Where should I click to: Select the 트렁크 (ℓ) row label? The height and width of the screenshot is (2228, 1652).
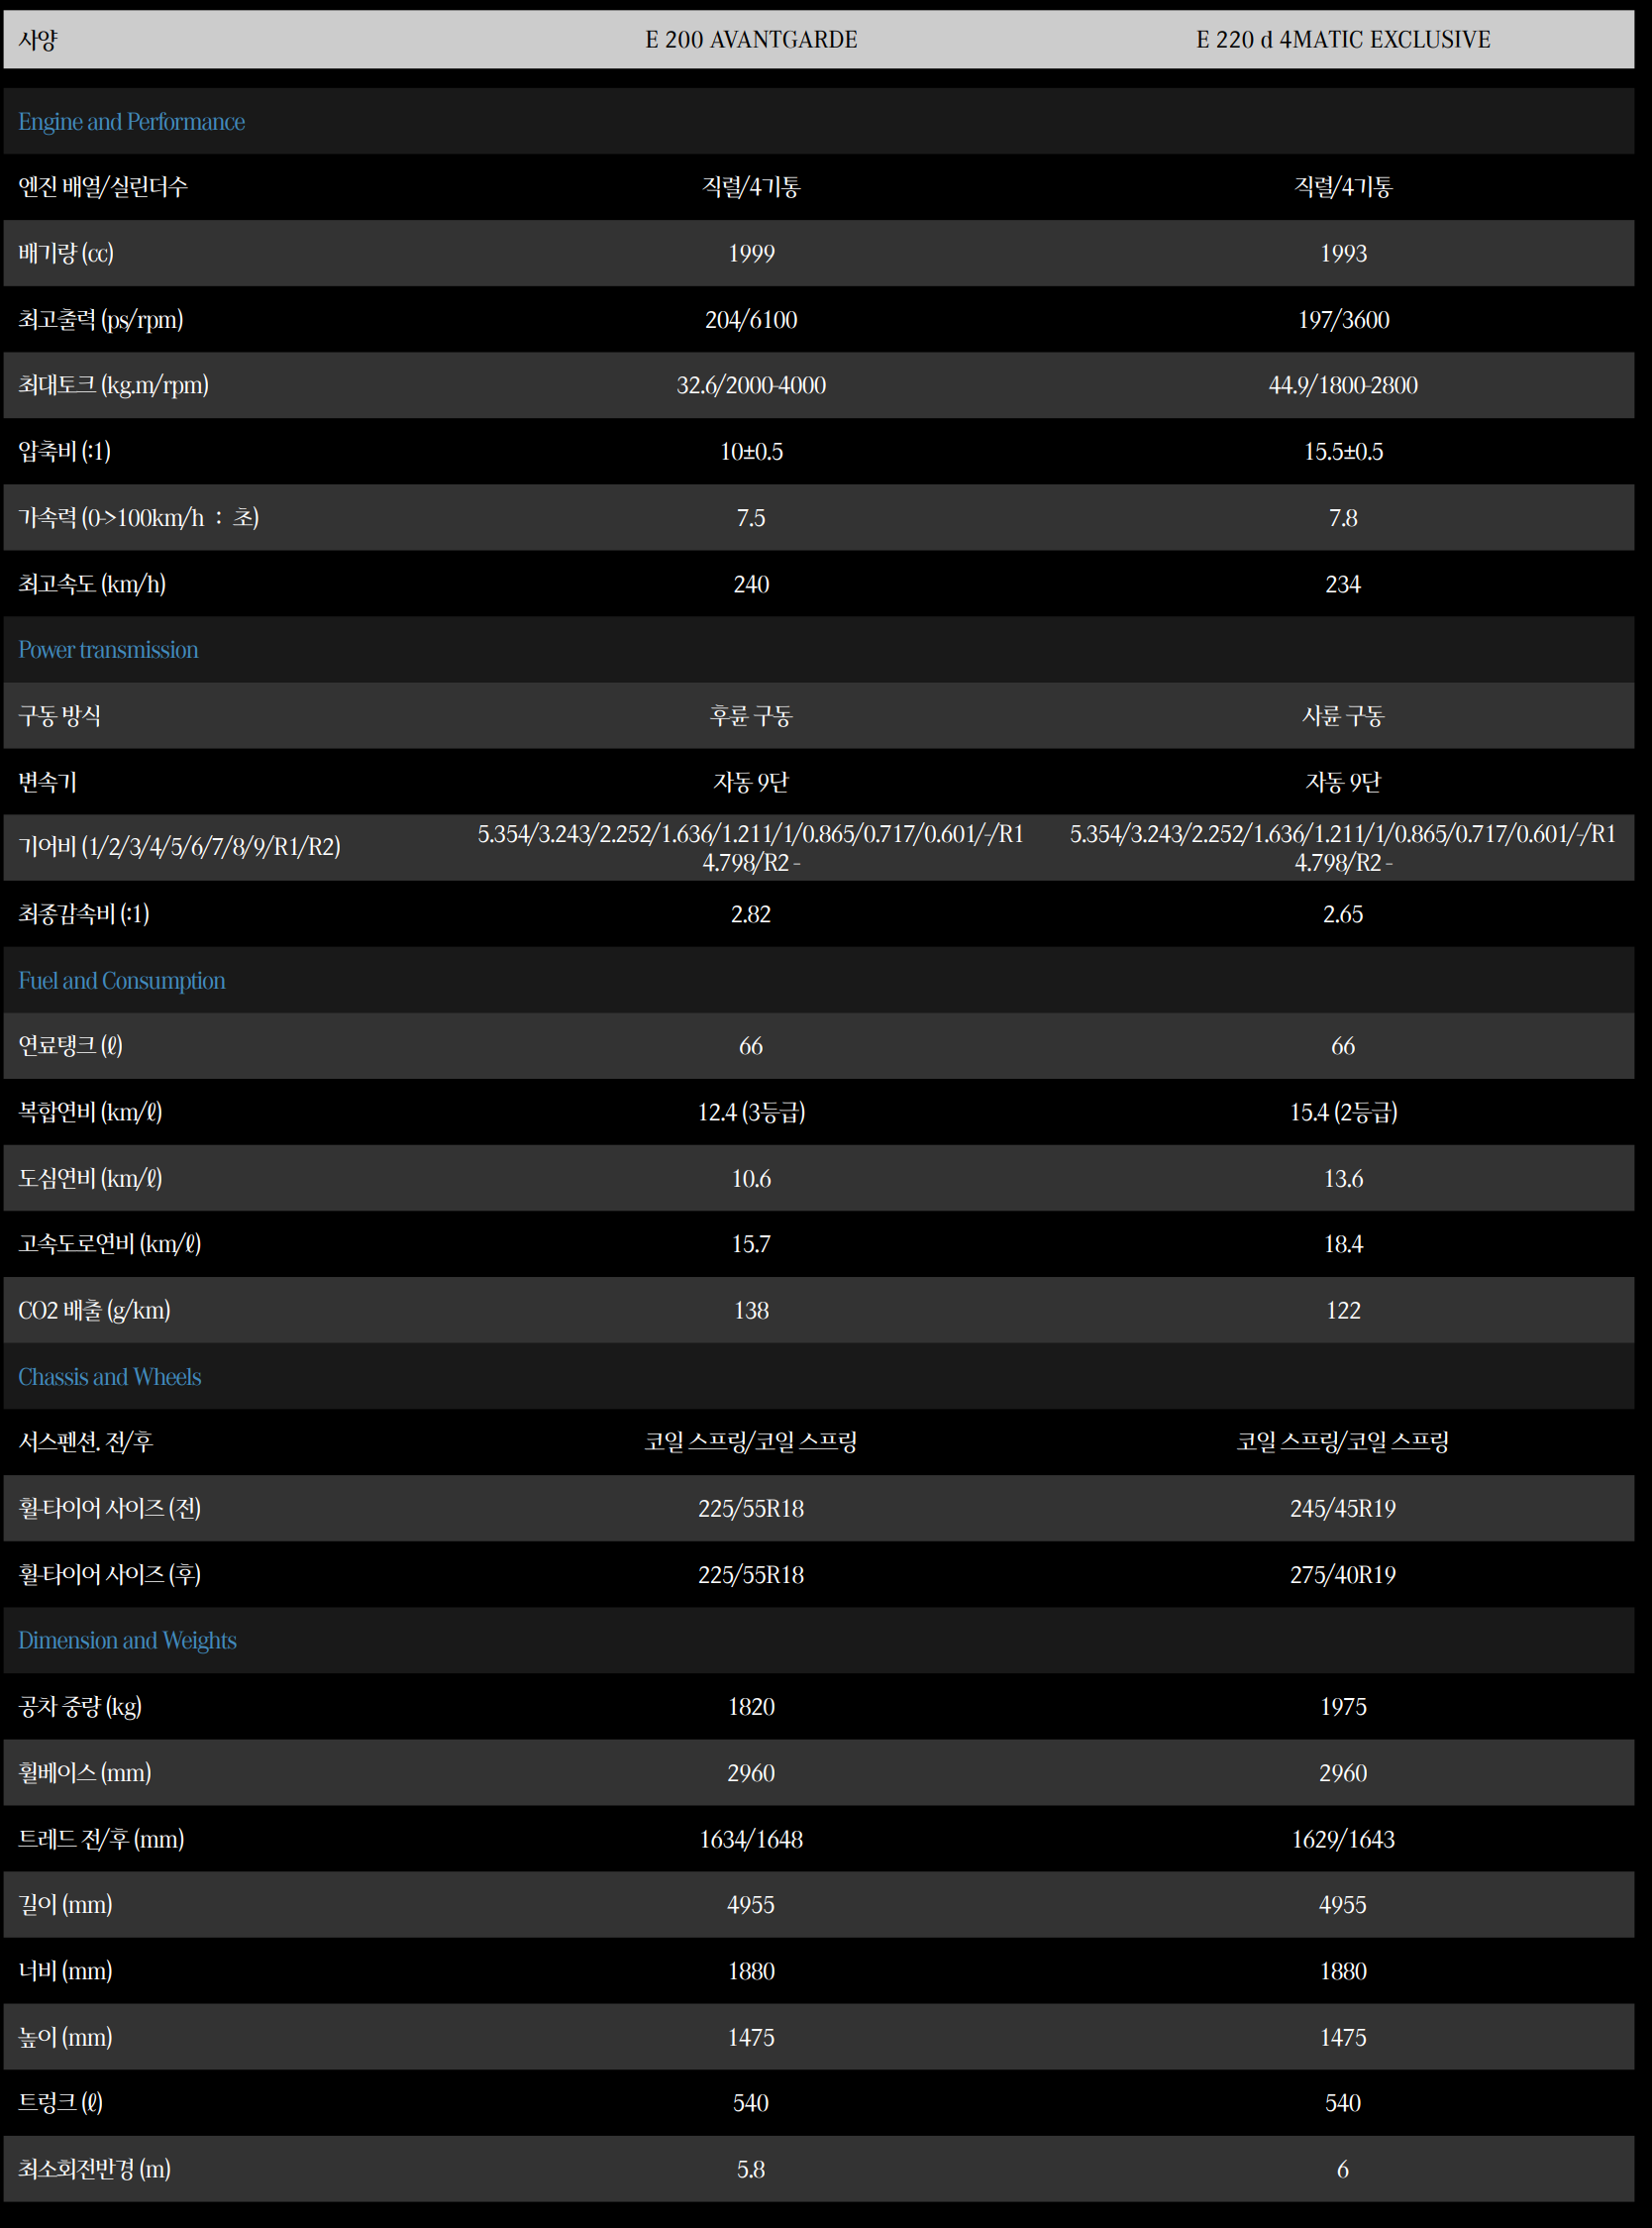pos(60,2102)
